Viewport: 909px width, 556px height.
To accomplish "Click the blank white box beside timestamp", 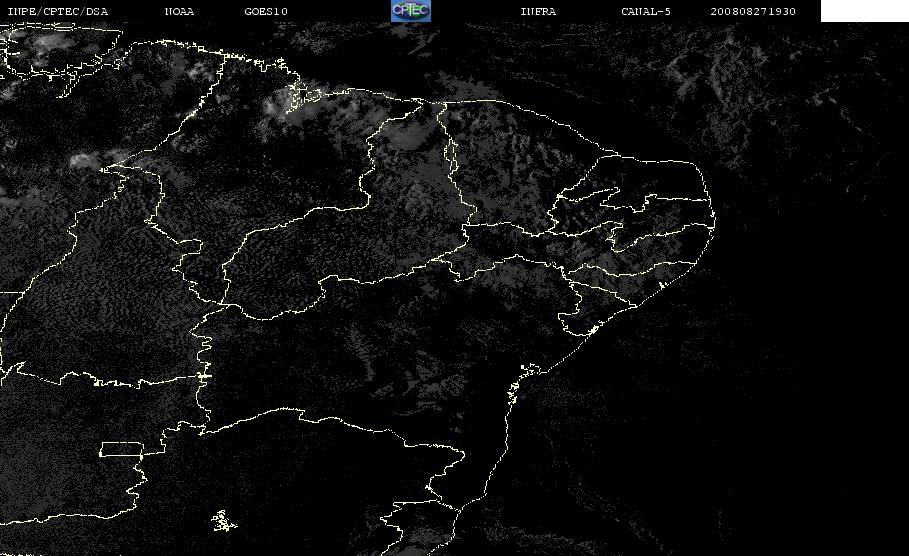I will click(864, 11).
